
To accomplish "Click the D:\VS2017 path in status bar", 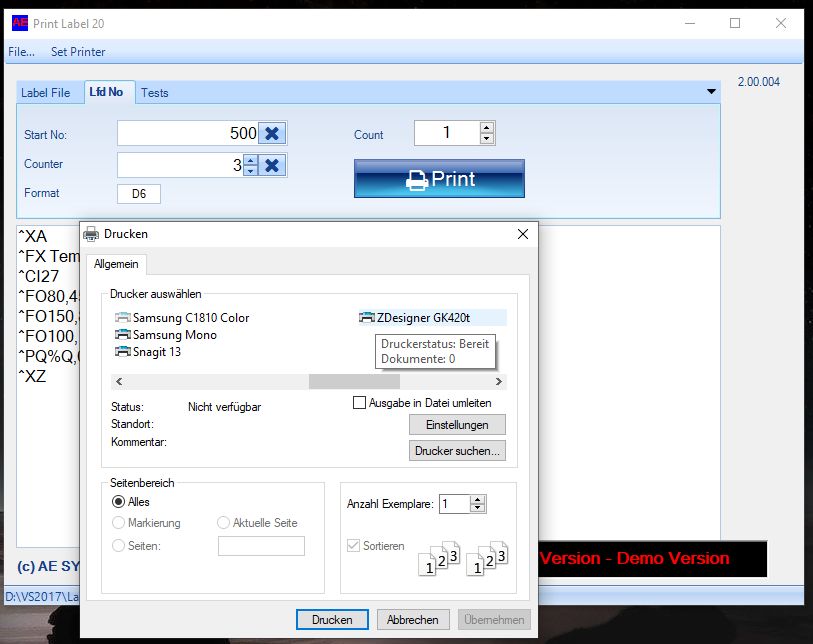I will point(42,596).
